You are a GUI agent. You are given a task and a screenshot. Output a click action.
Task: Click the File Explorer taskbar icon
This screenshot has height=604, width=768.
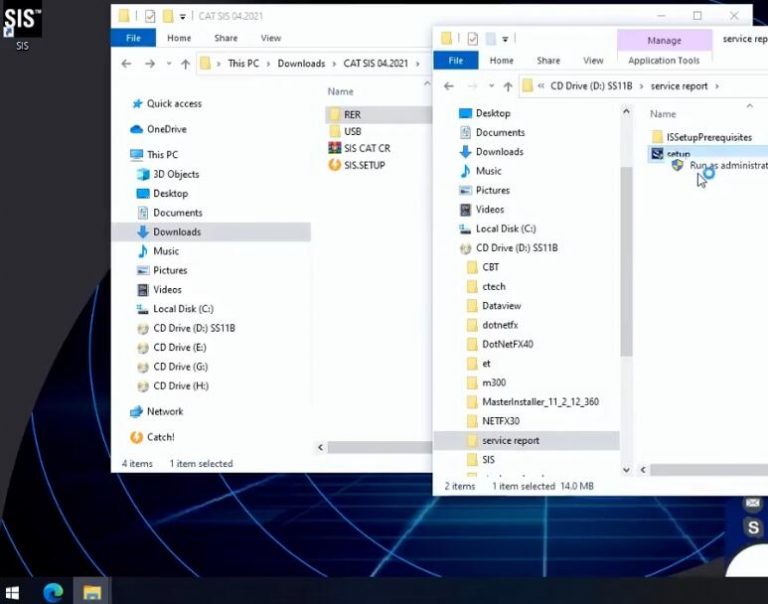[x=92, y=592]
